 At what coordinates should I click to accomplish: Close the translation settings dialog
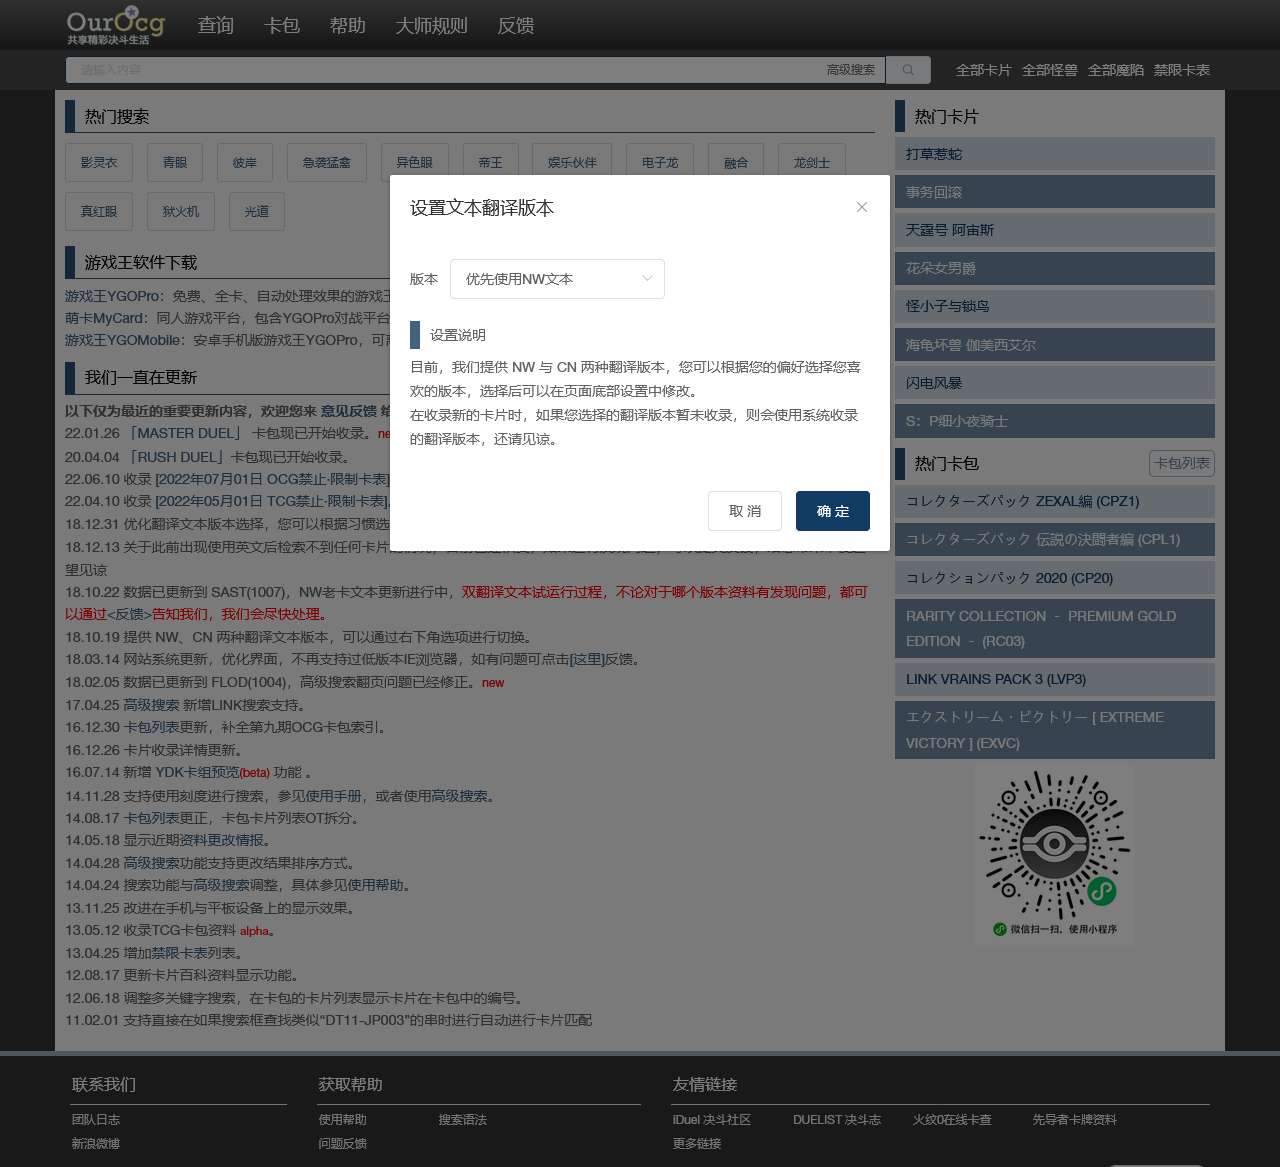[861, 207]
